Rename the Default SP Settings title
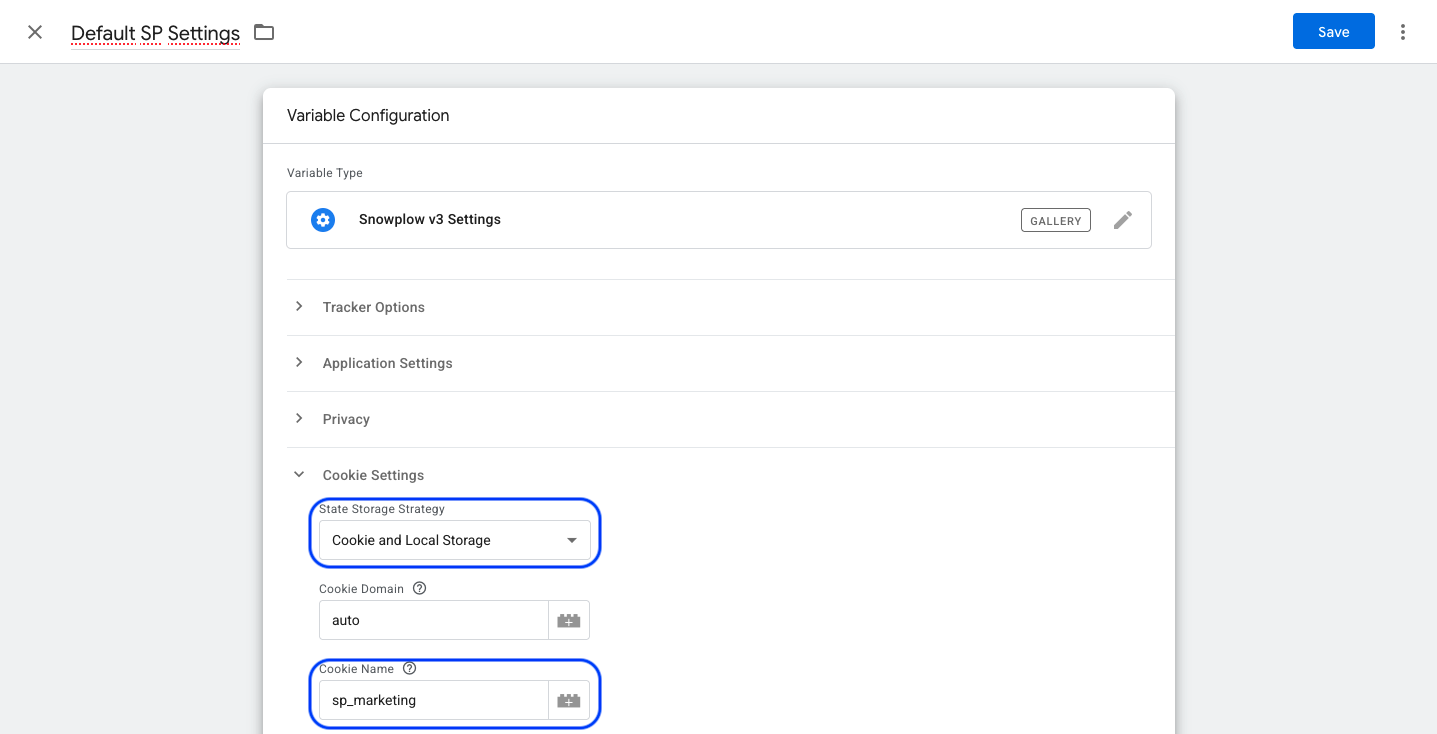The width and height of the screenshot is (1437, 734). (155, 33)
